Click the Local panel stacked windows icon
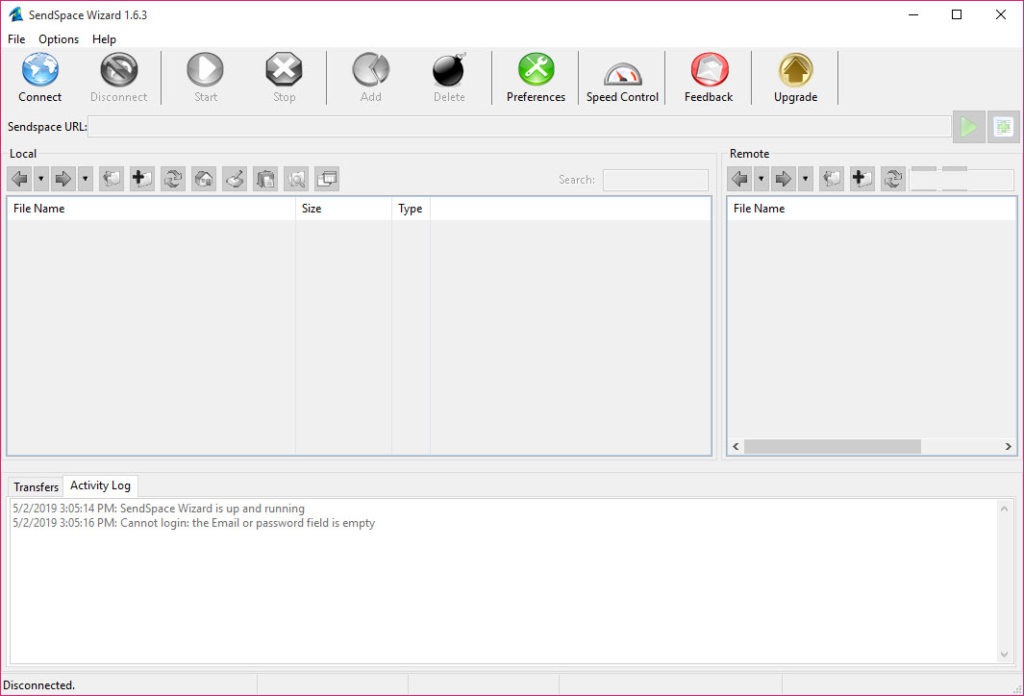 pyautogui.click(x=327, y=179)
